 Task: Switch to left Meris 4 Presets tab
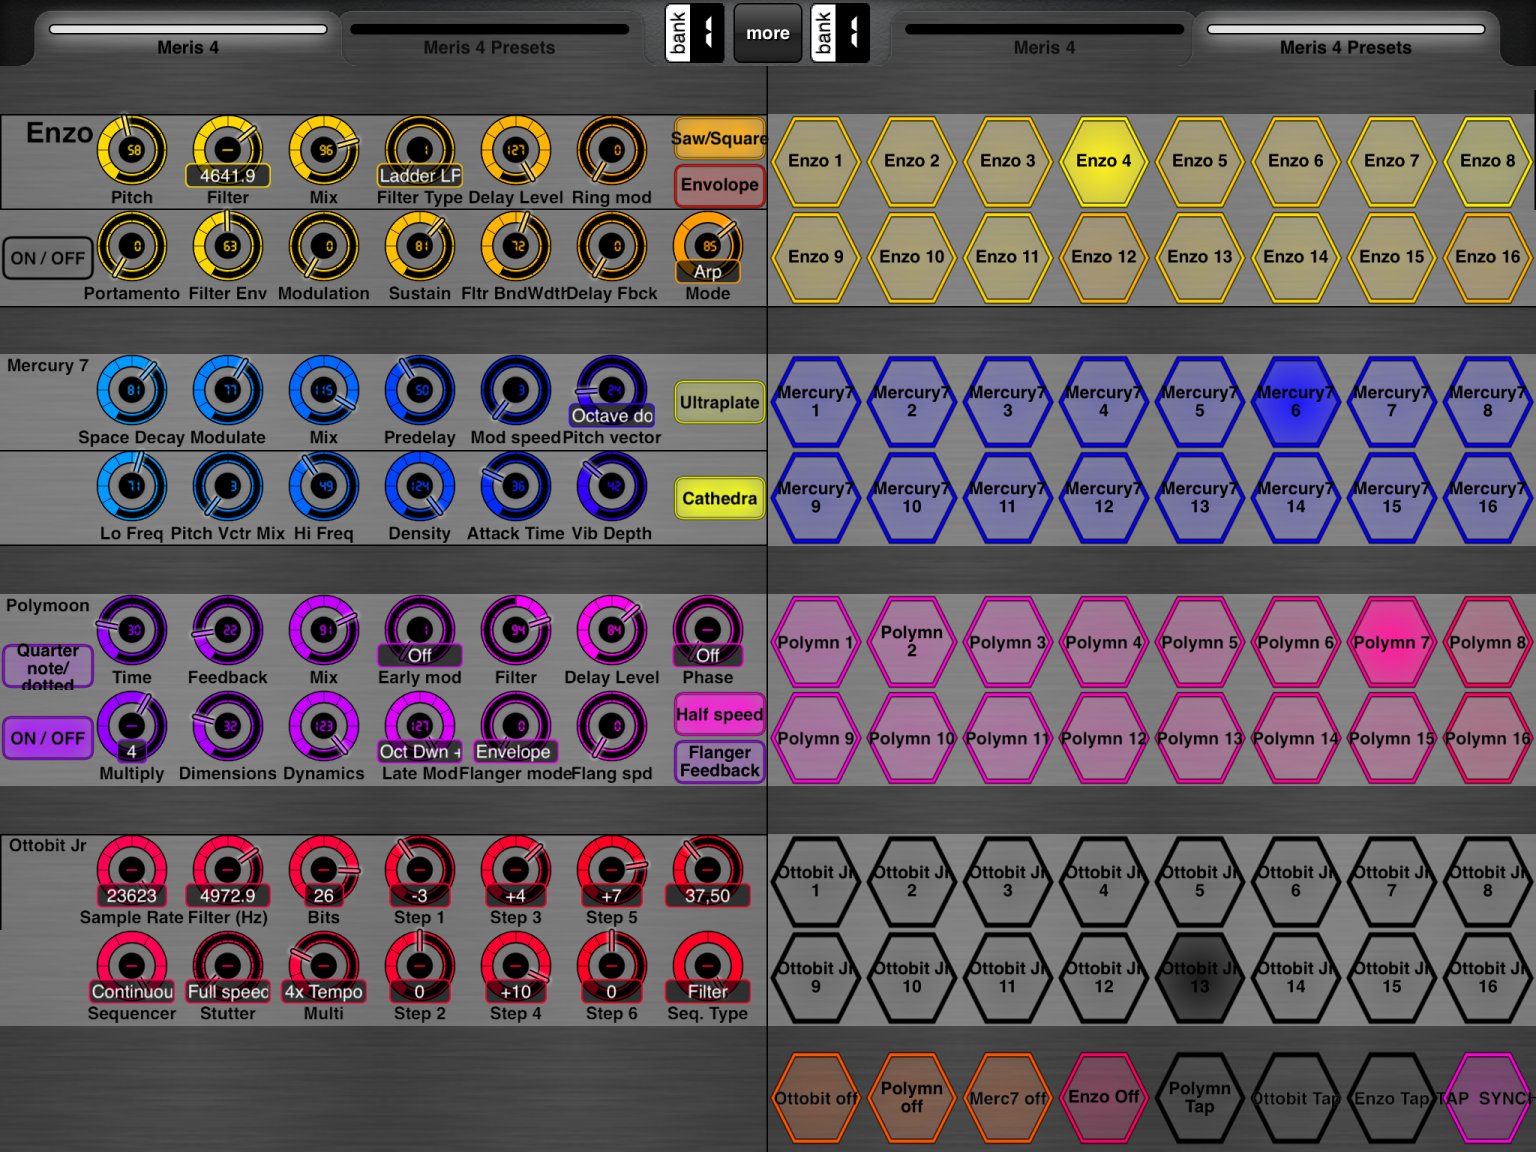pyautogui.click(x=489, y=40)
